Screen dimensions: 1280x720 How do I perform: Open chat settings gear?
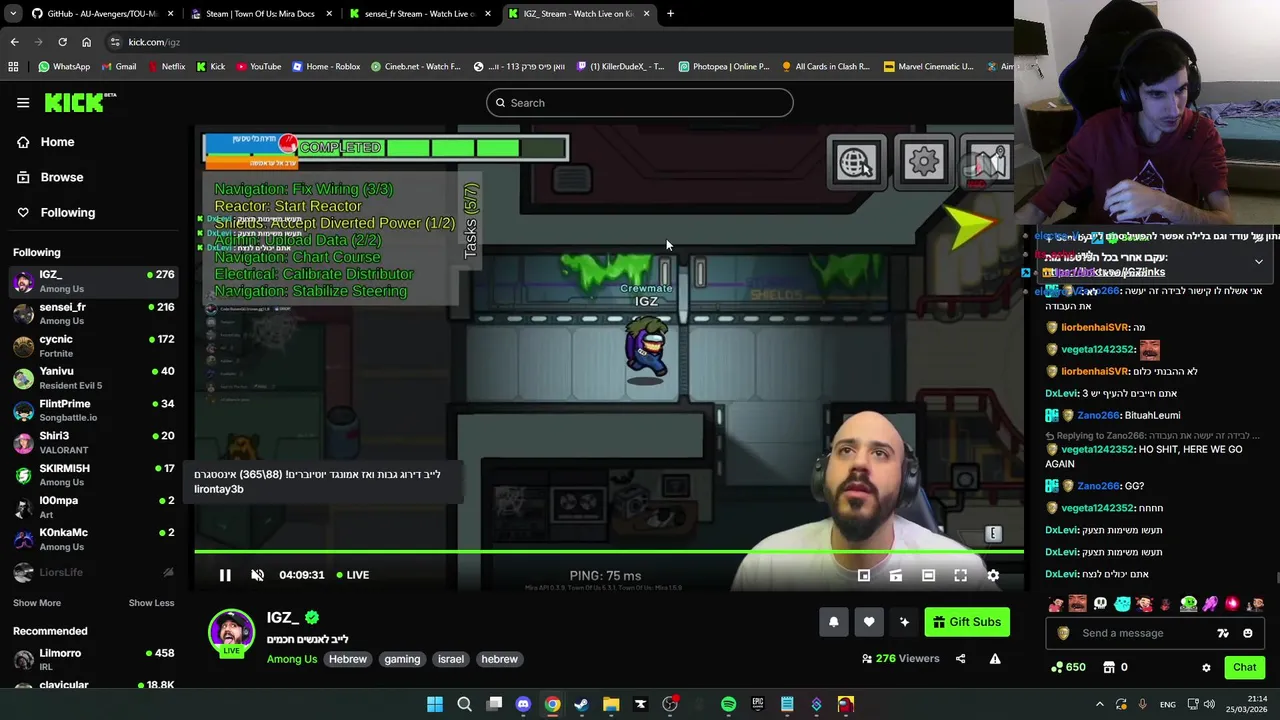click(x=1206, y=667)
